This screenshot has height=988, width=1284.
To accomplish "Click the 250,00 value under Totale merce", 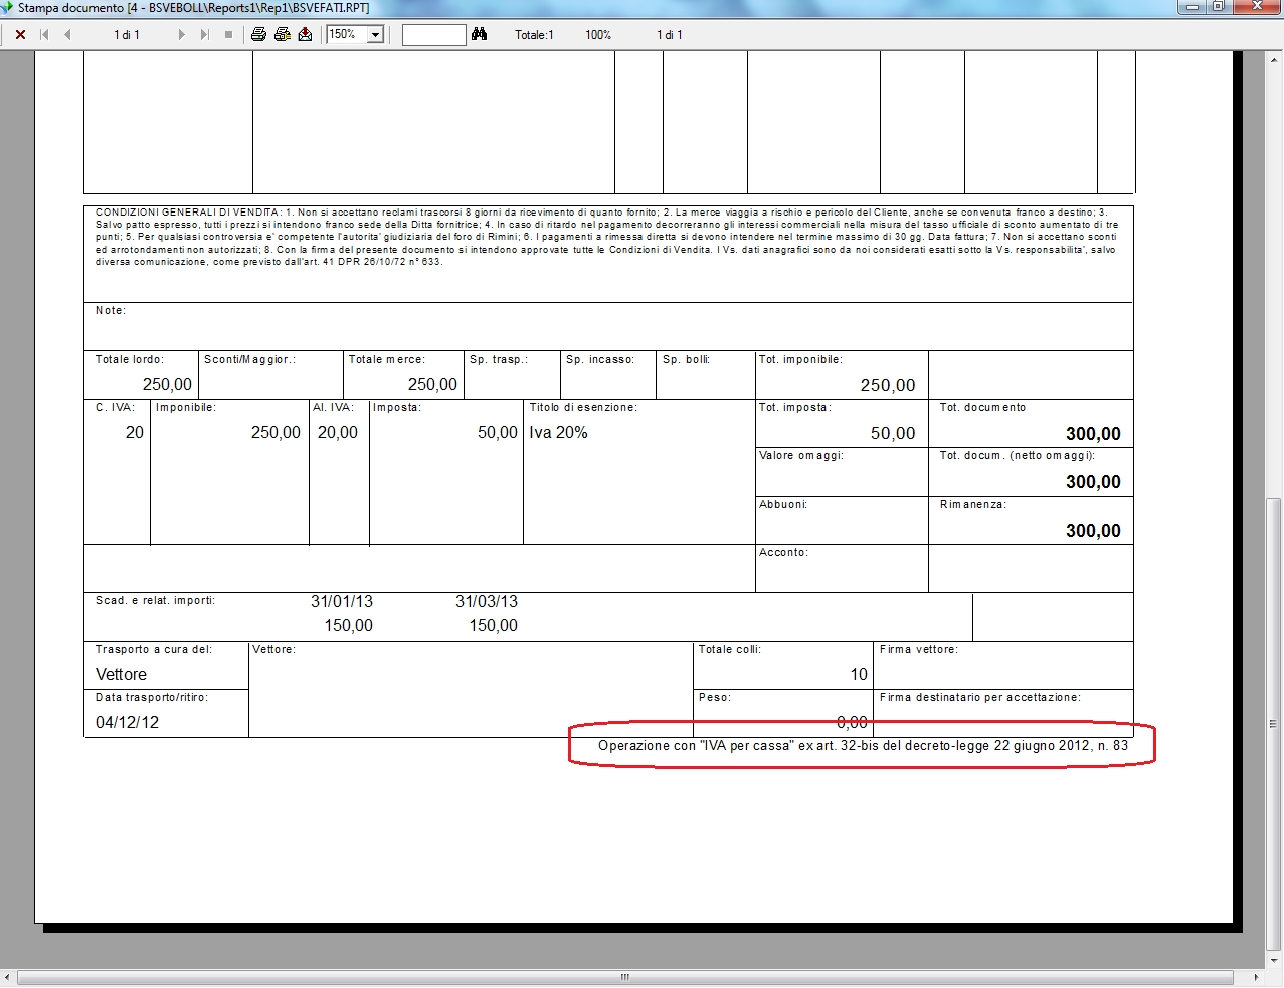I will click(x=432, y=385).
